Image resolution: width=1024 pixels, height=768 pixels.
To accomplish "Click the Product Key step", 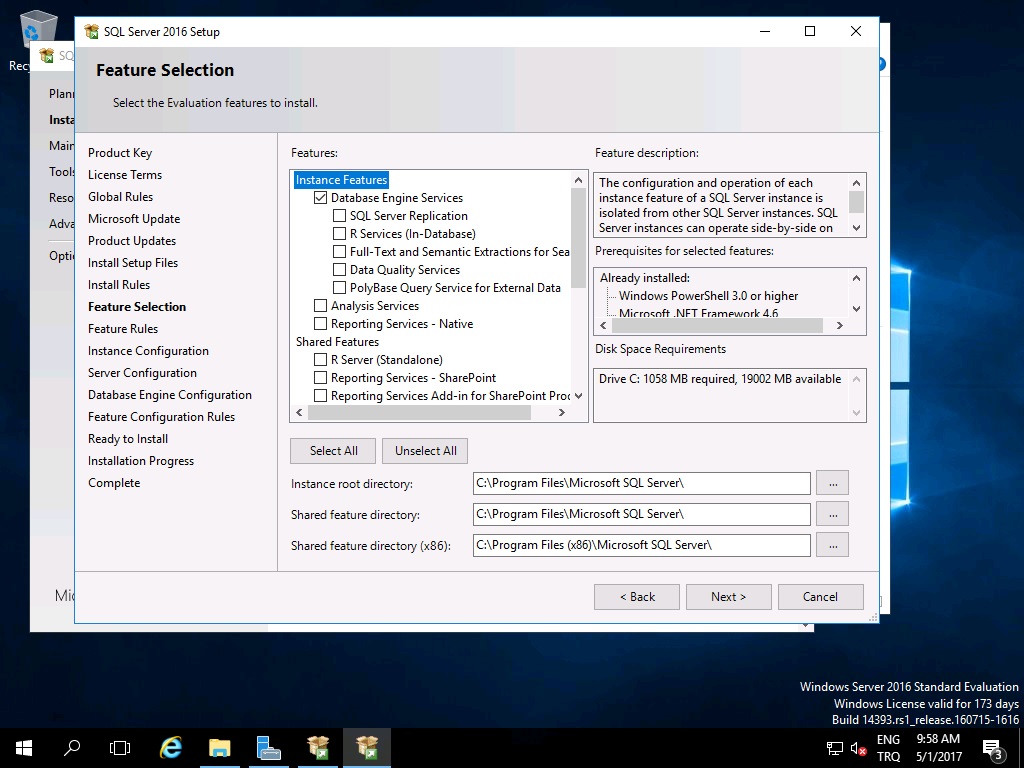I will [120, 153].
